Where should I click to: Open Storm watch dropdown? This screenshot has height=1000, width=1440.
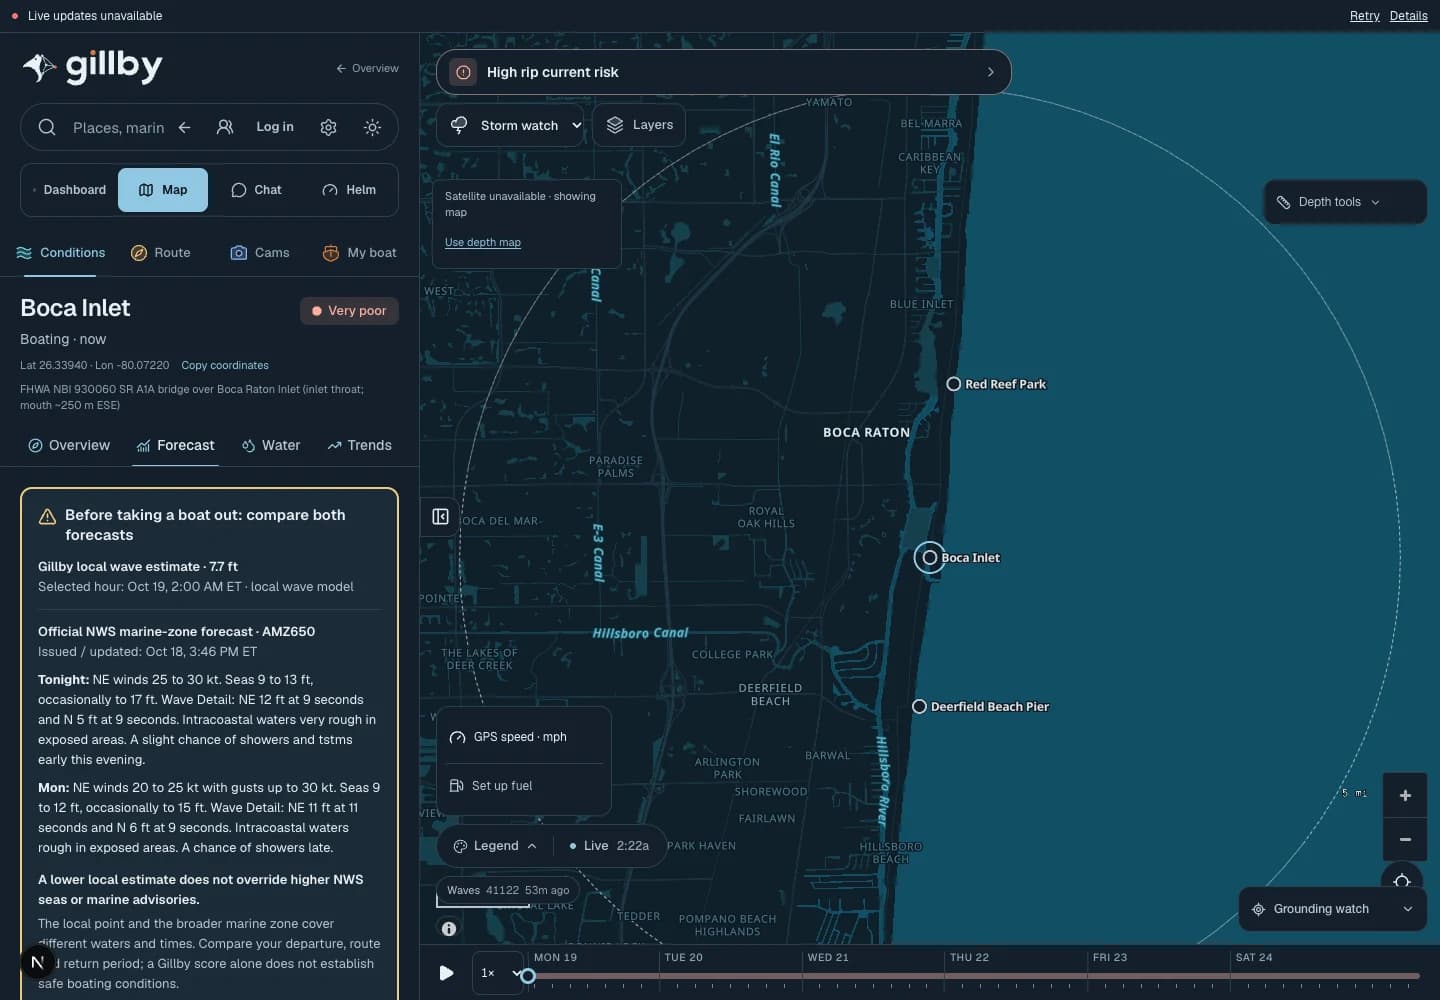510,125
